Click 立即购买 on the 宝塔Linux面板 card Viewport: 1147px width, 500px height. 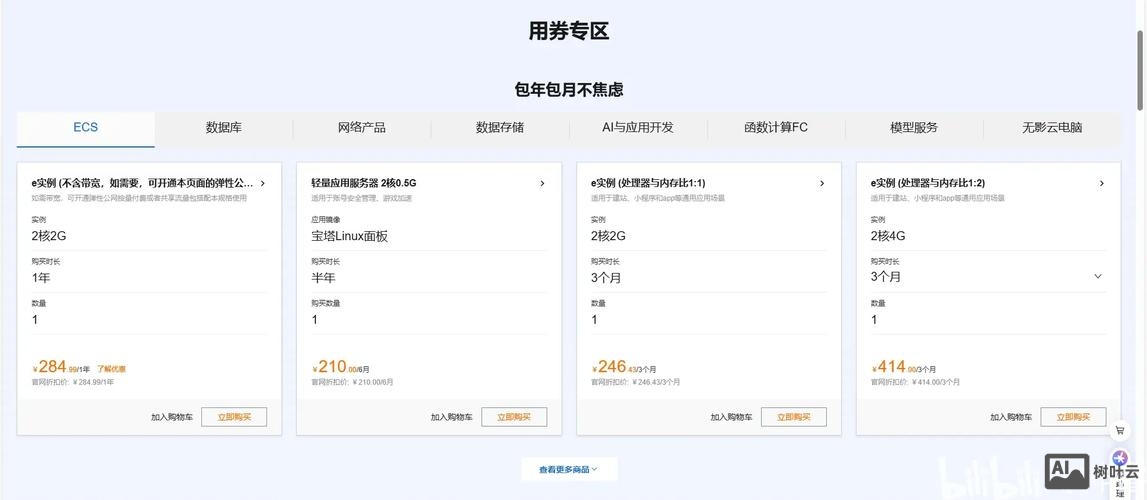[x=514, y=417]
